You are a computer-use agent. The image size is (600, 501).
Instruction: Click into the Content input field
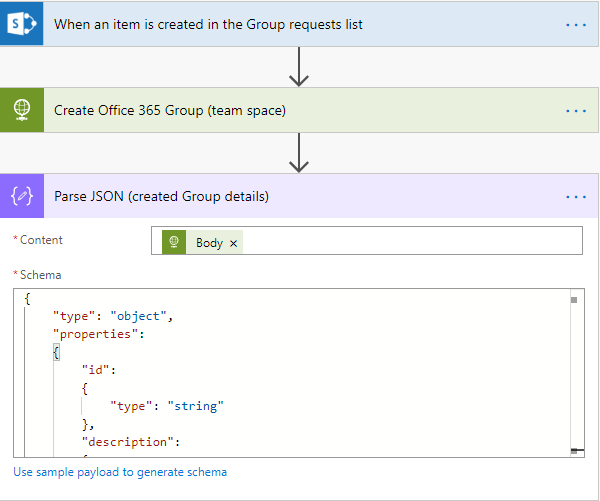(x=367, y=240)
